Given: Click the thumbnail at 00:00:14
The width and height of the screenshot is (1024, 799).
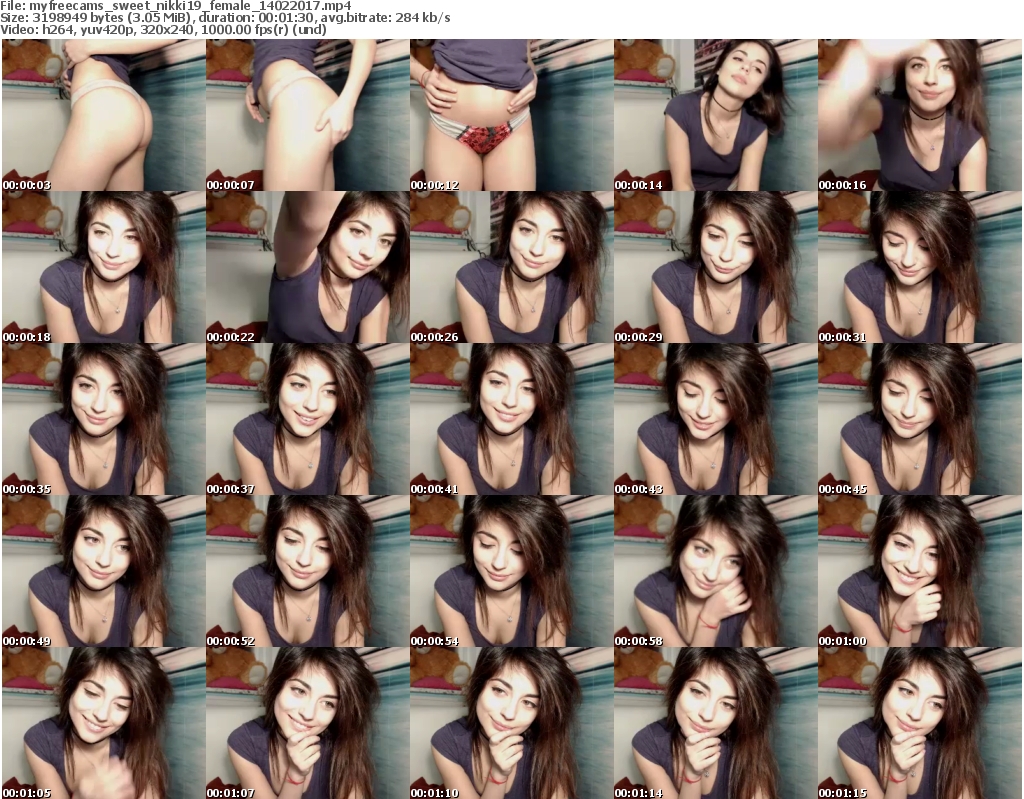Looking at the screenshot, I should [716, 115].
